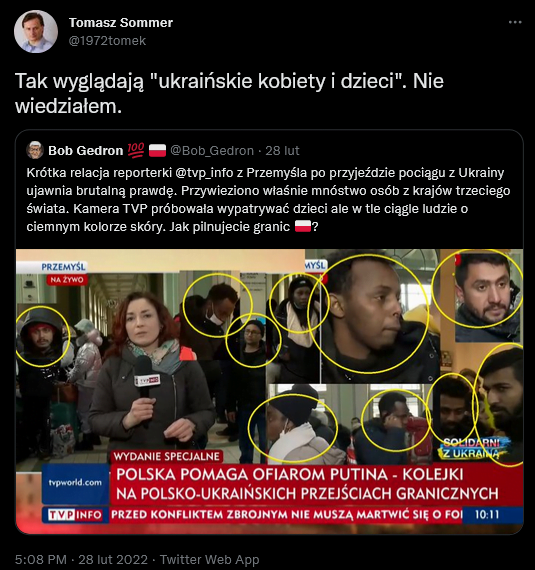Open the 5:08 PM tweet timestamp
535x570 pixels.
pyautogui.click(x=41, y=559)
